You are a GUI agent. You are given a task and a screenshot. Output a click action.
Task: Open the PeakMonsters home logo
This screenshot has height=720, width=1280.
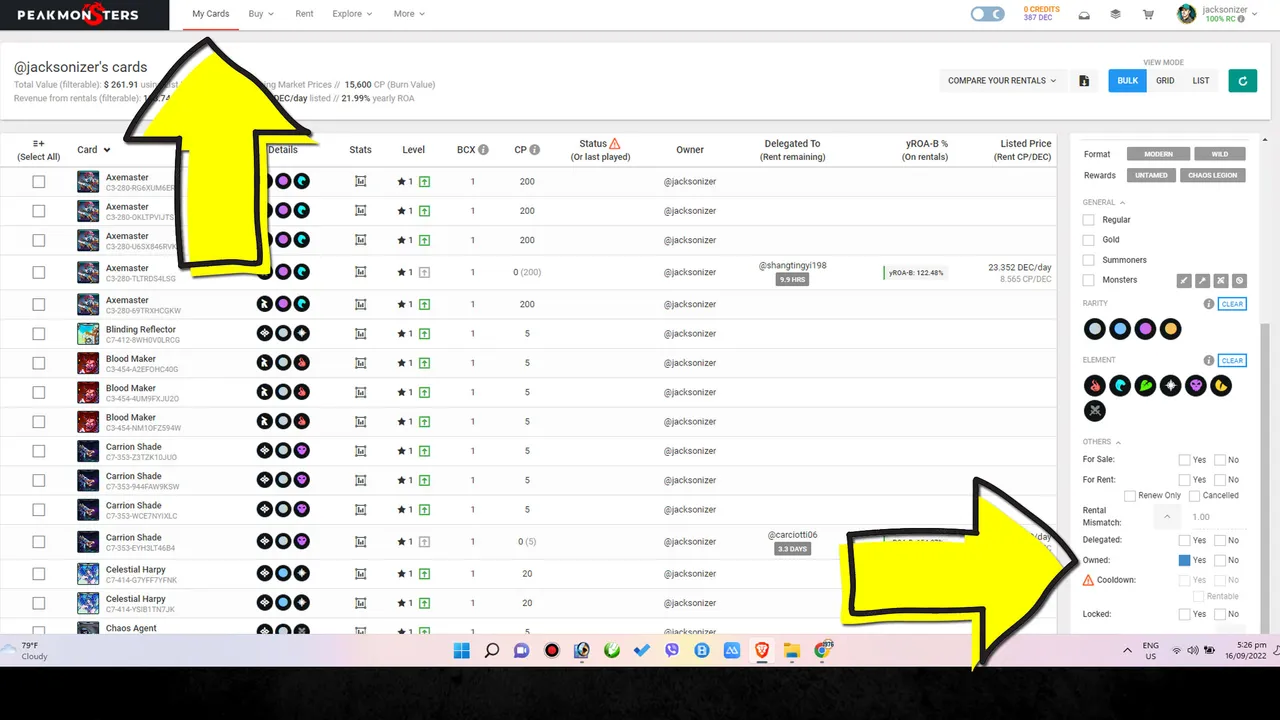click(78, 14)
